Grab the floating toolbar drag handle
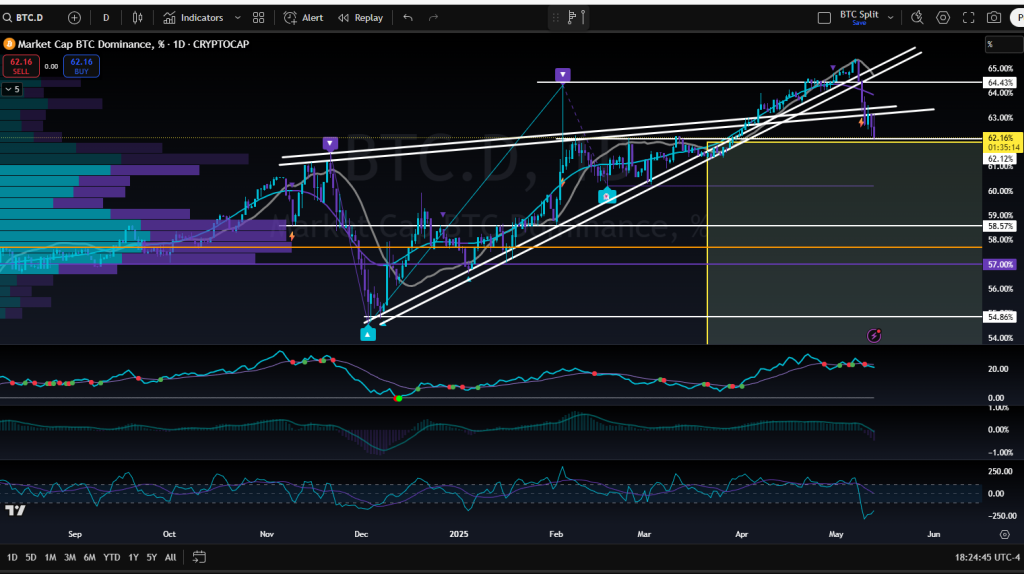 556,18
